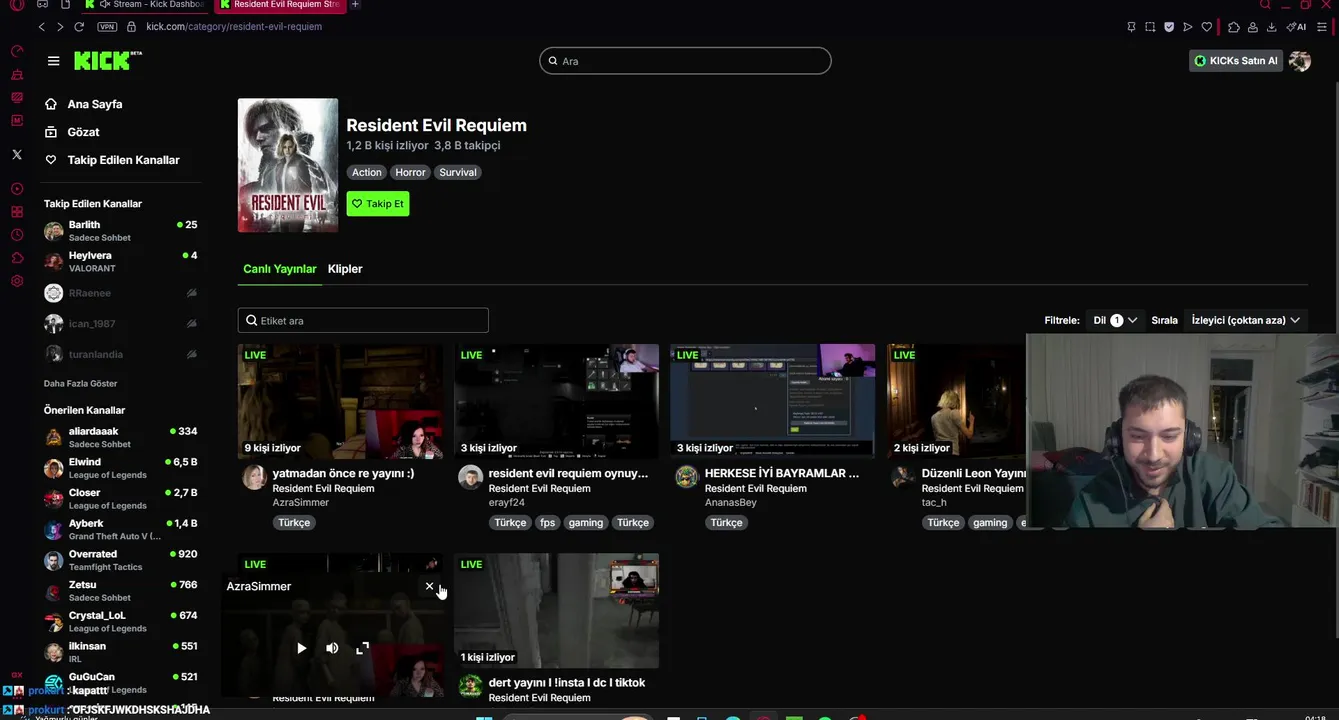Open stream title 'yatmadan önce re yayını :)'

pos(343,473)
